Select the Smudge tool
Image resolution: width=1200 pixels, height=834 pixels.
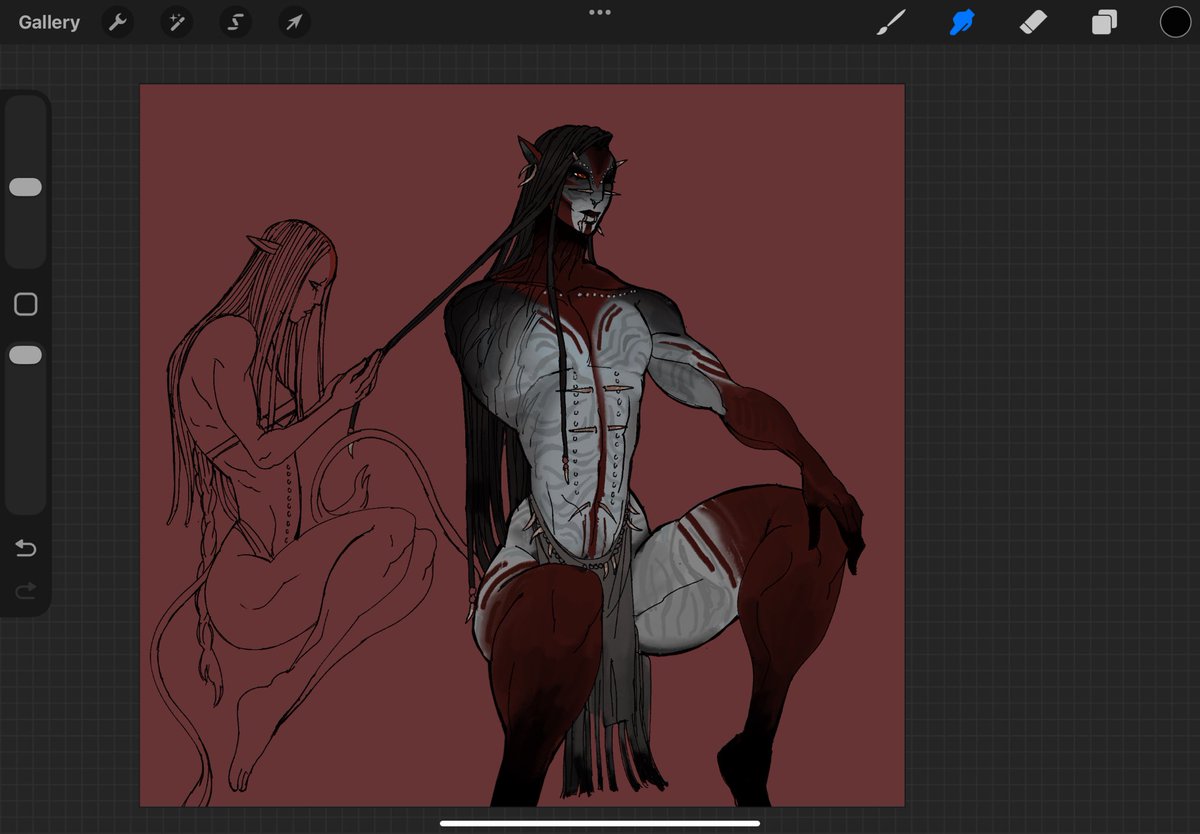tap(962, 22)
